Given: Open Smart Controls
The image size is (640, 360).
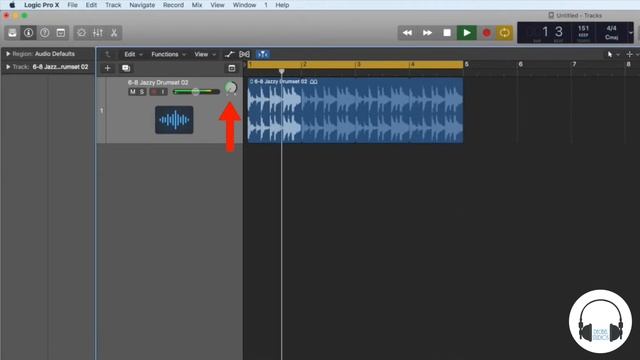Looking at the screenshot, I should (x=82, y=33).
